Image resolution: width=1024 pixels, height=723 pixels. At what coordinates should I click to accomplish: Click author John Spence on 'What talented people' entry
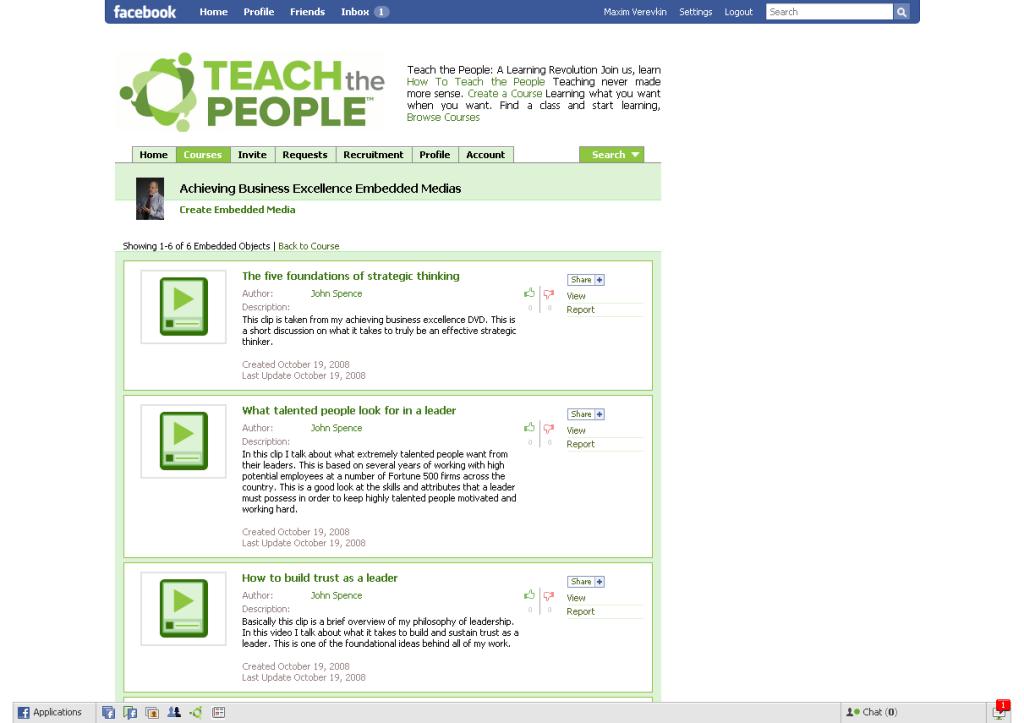[x=336, y=428]
